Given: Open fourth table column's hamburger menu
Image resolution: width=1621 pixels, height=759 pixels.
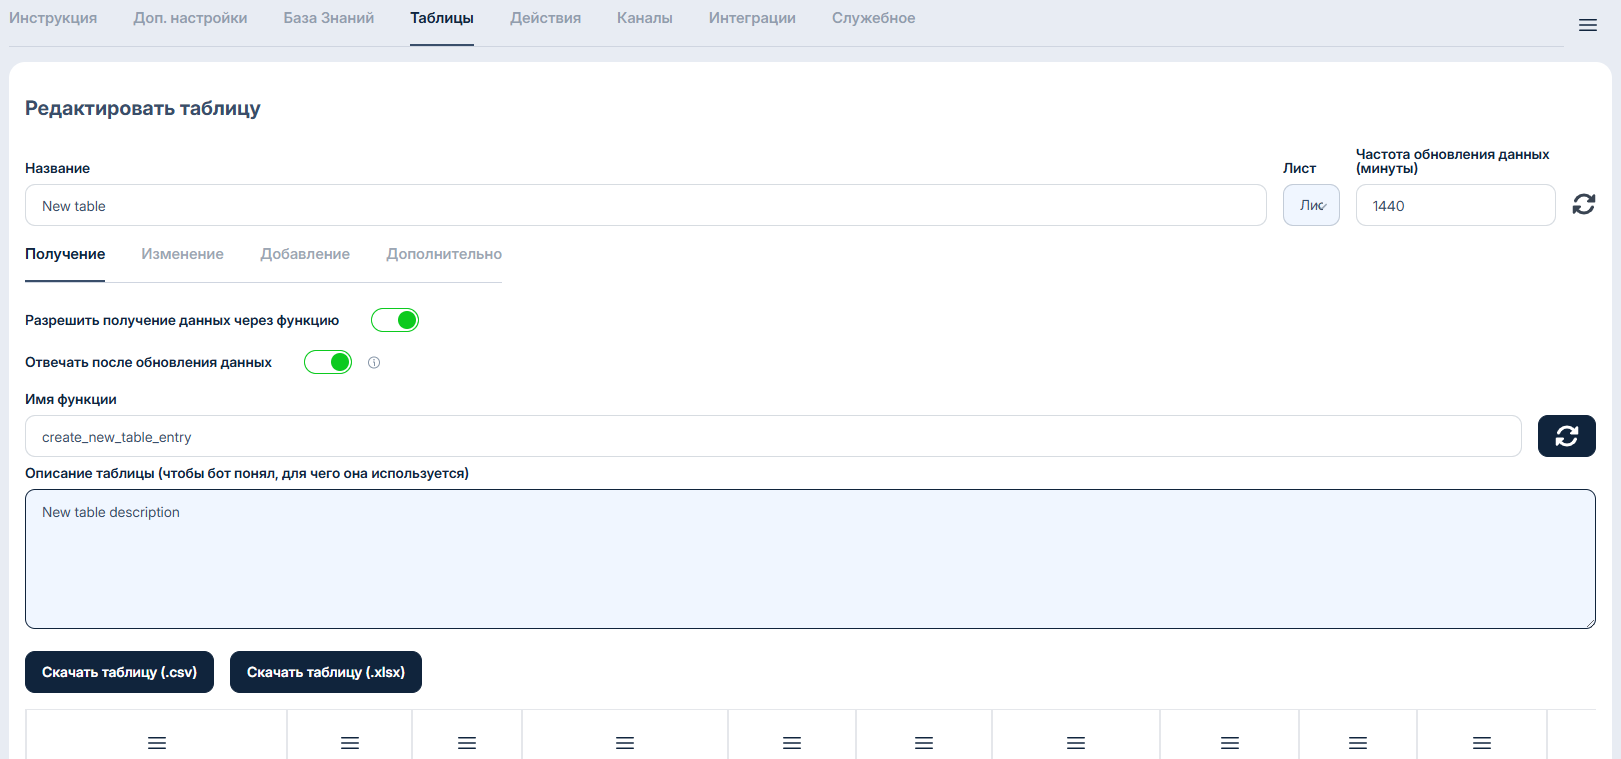Looking at the screenshot, I should tap(625, 743).
